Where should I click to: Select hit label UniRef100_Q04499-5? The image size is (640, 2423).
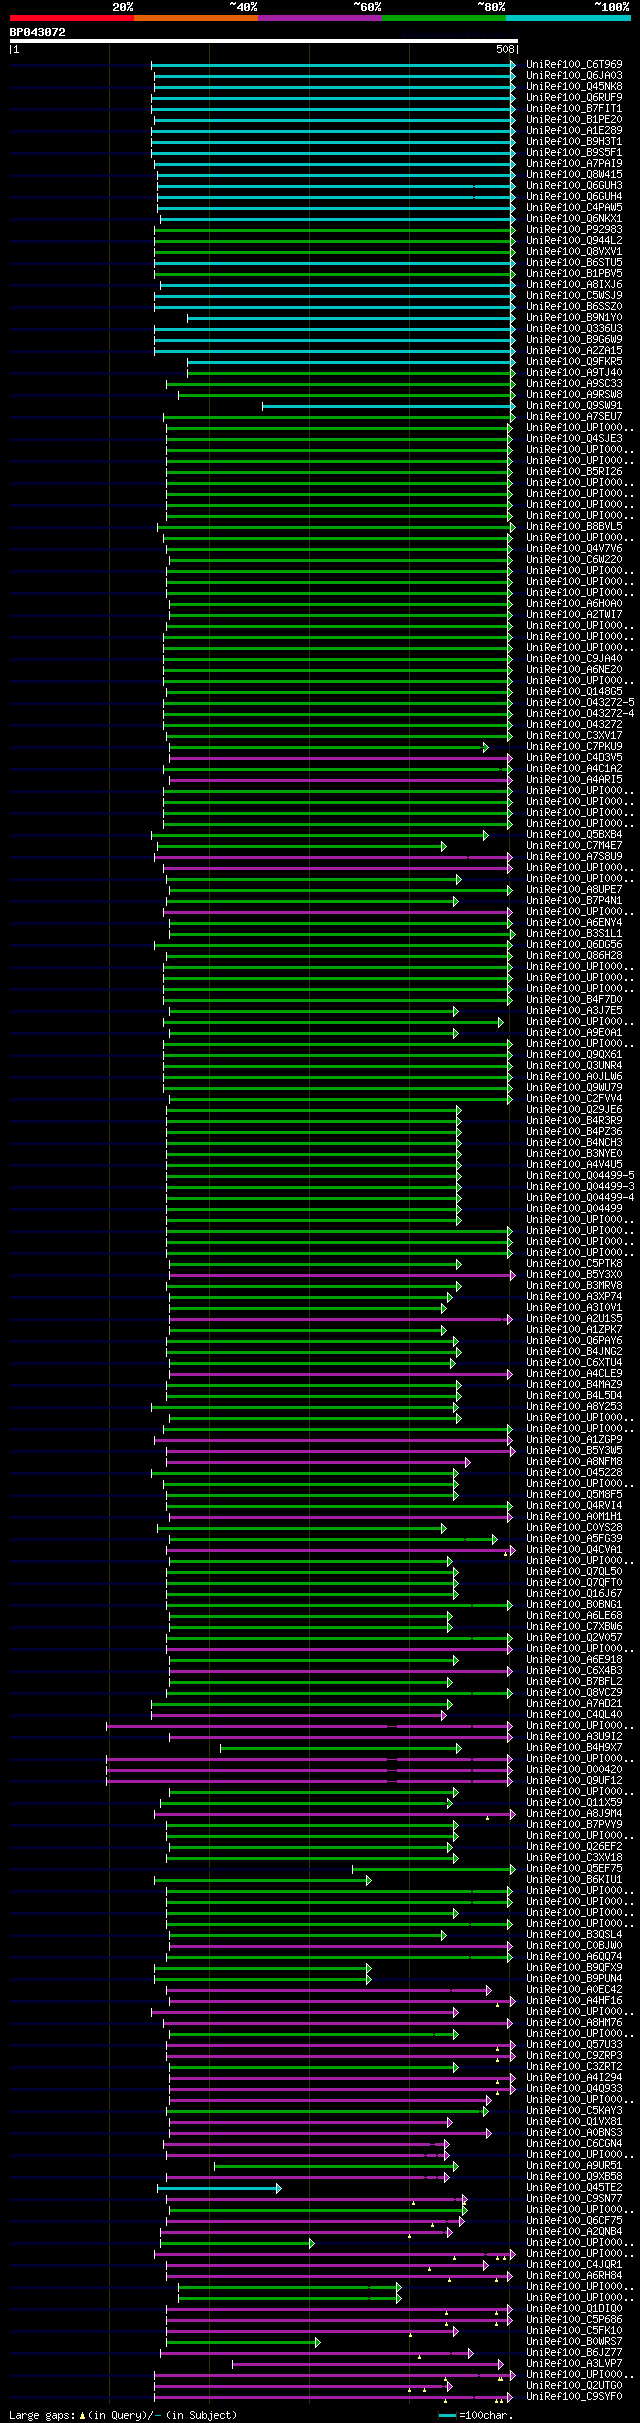click(x=580, y=1176)
